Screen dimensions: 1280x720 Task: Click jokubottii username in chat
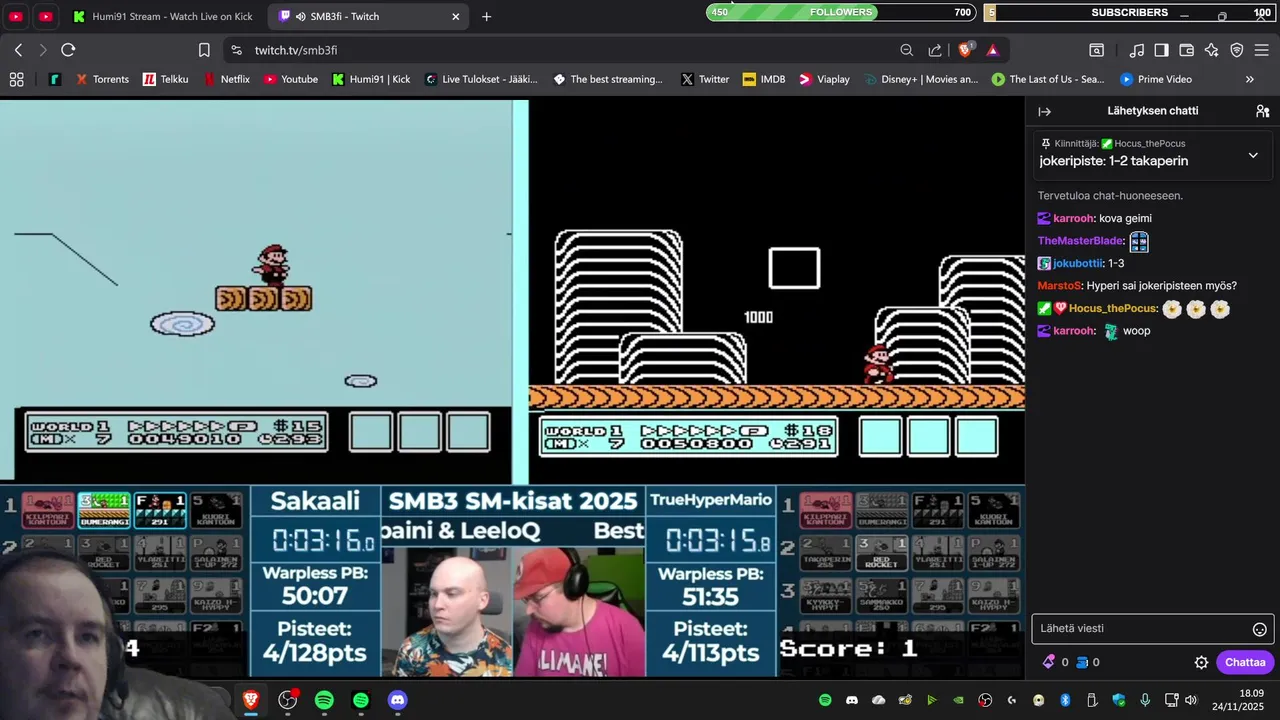1077,263
